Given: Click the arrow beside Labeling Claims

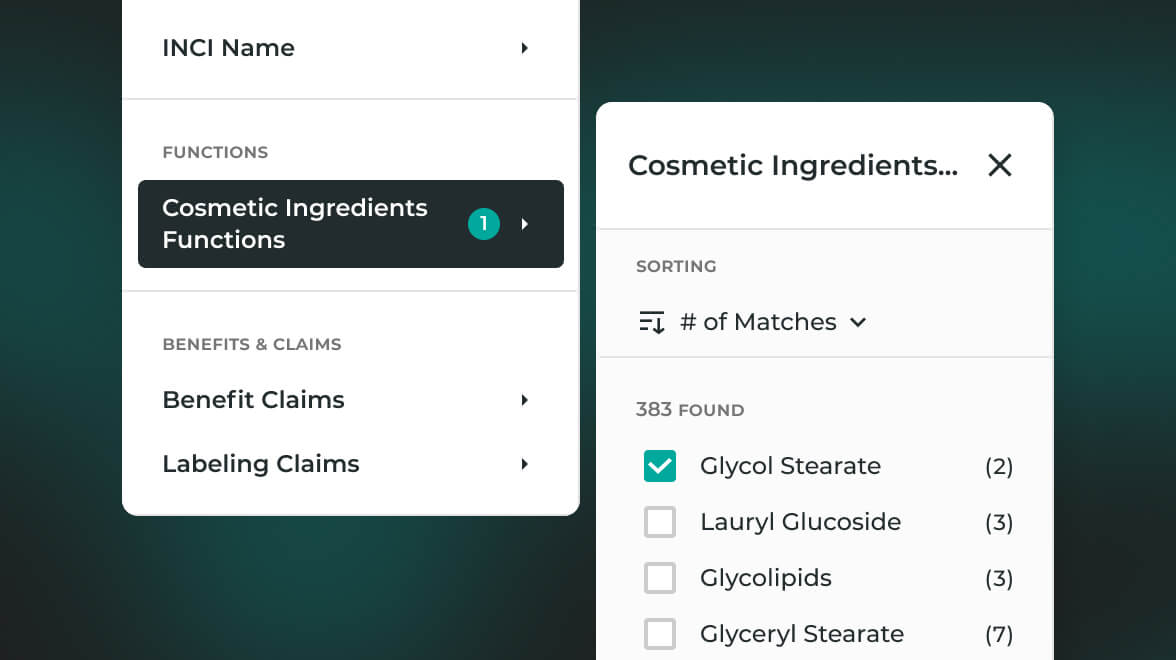Looking at the screenshot, I should pyautogui.click(x=524, y=464).
